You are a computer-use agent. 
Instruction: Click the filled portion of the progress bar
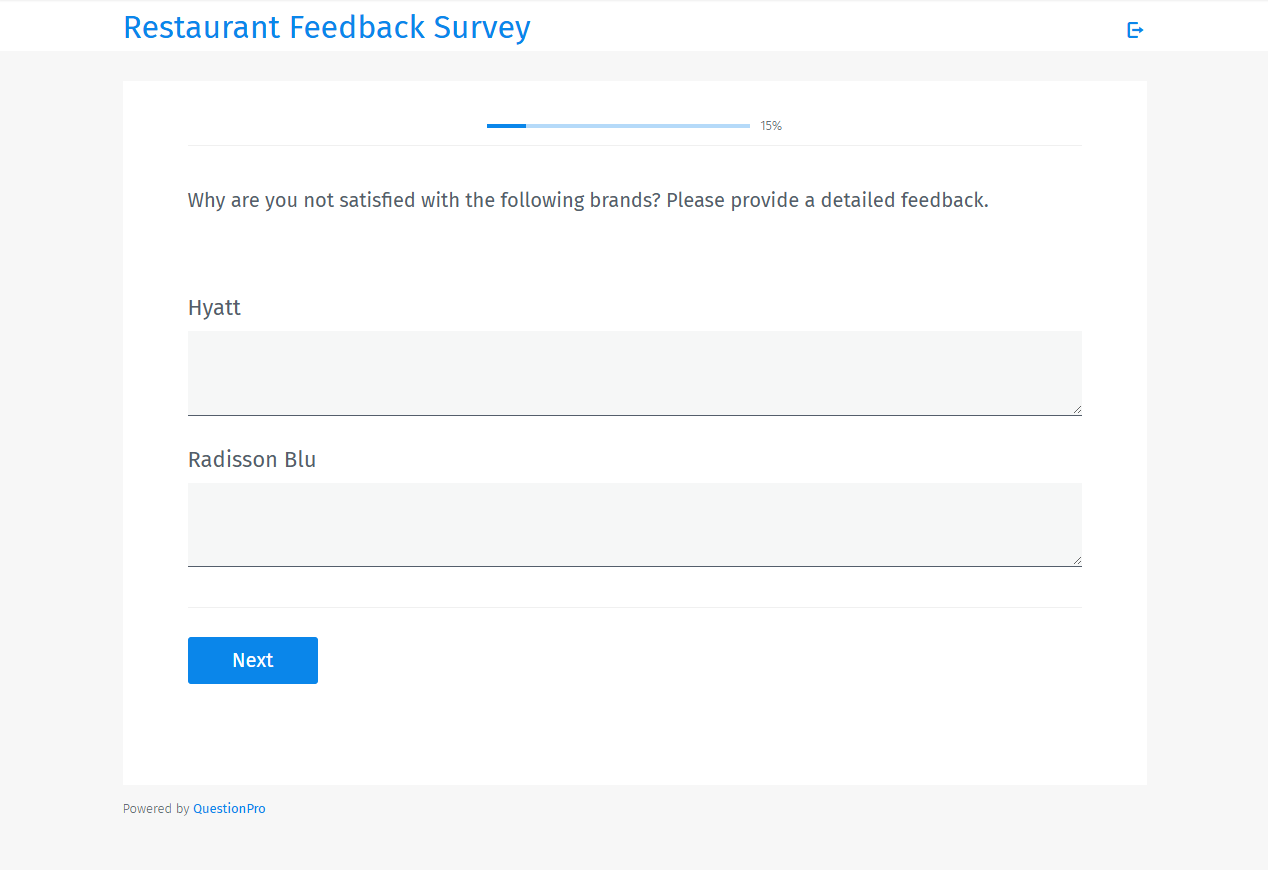(505, 126)
